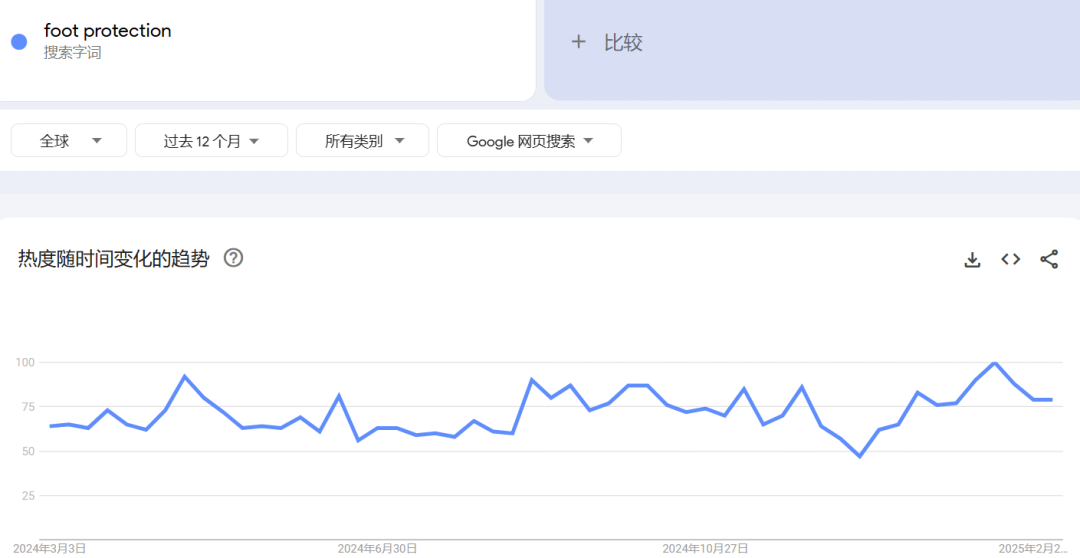
Task: Click the plus icon in the compare box
Action: coord(579,43)
